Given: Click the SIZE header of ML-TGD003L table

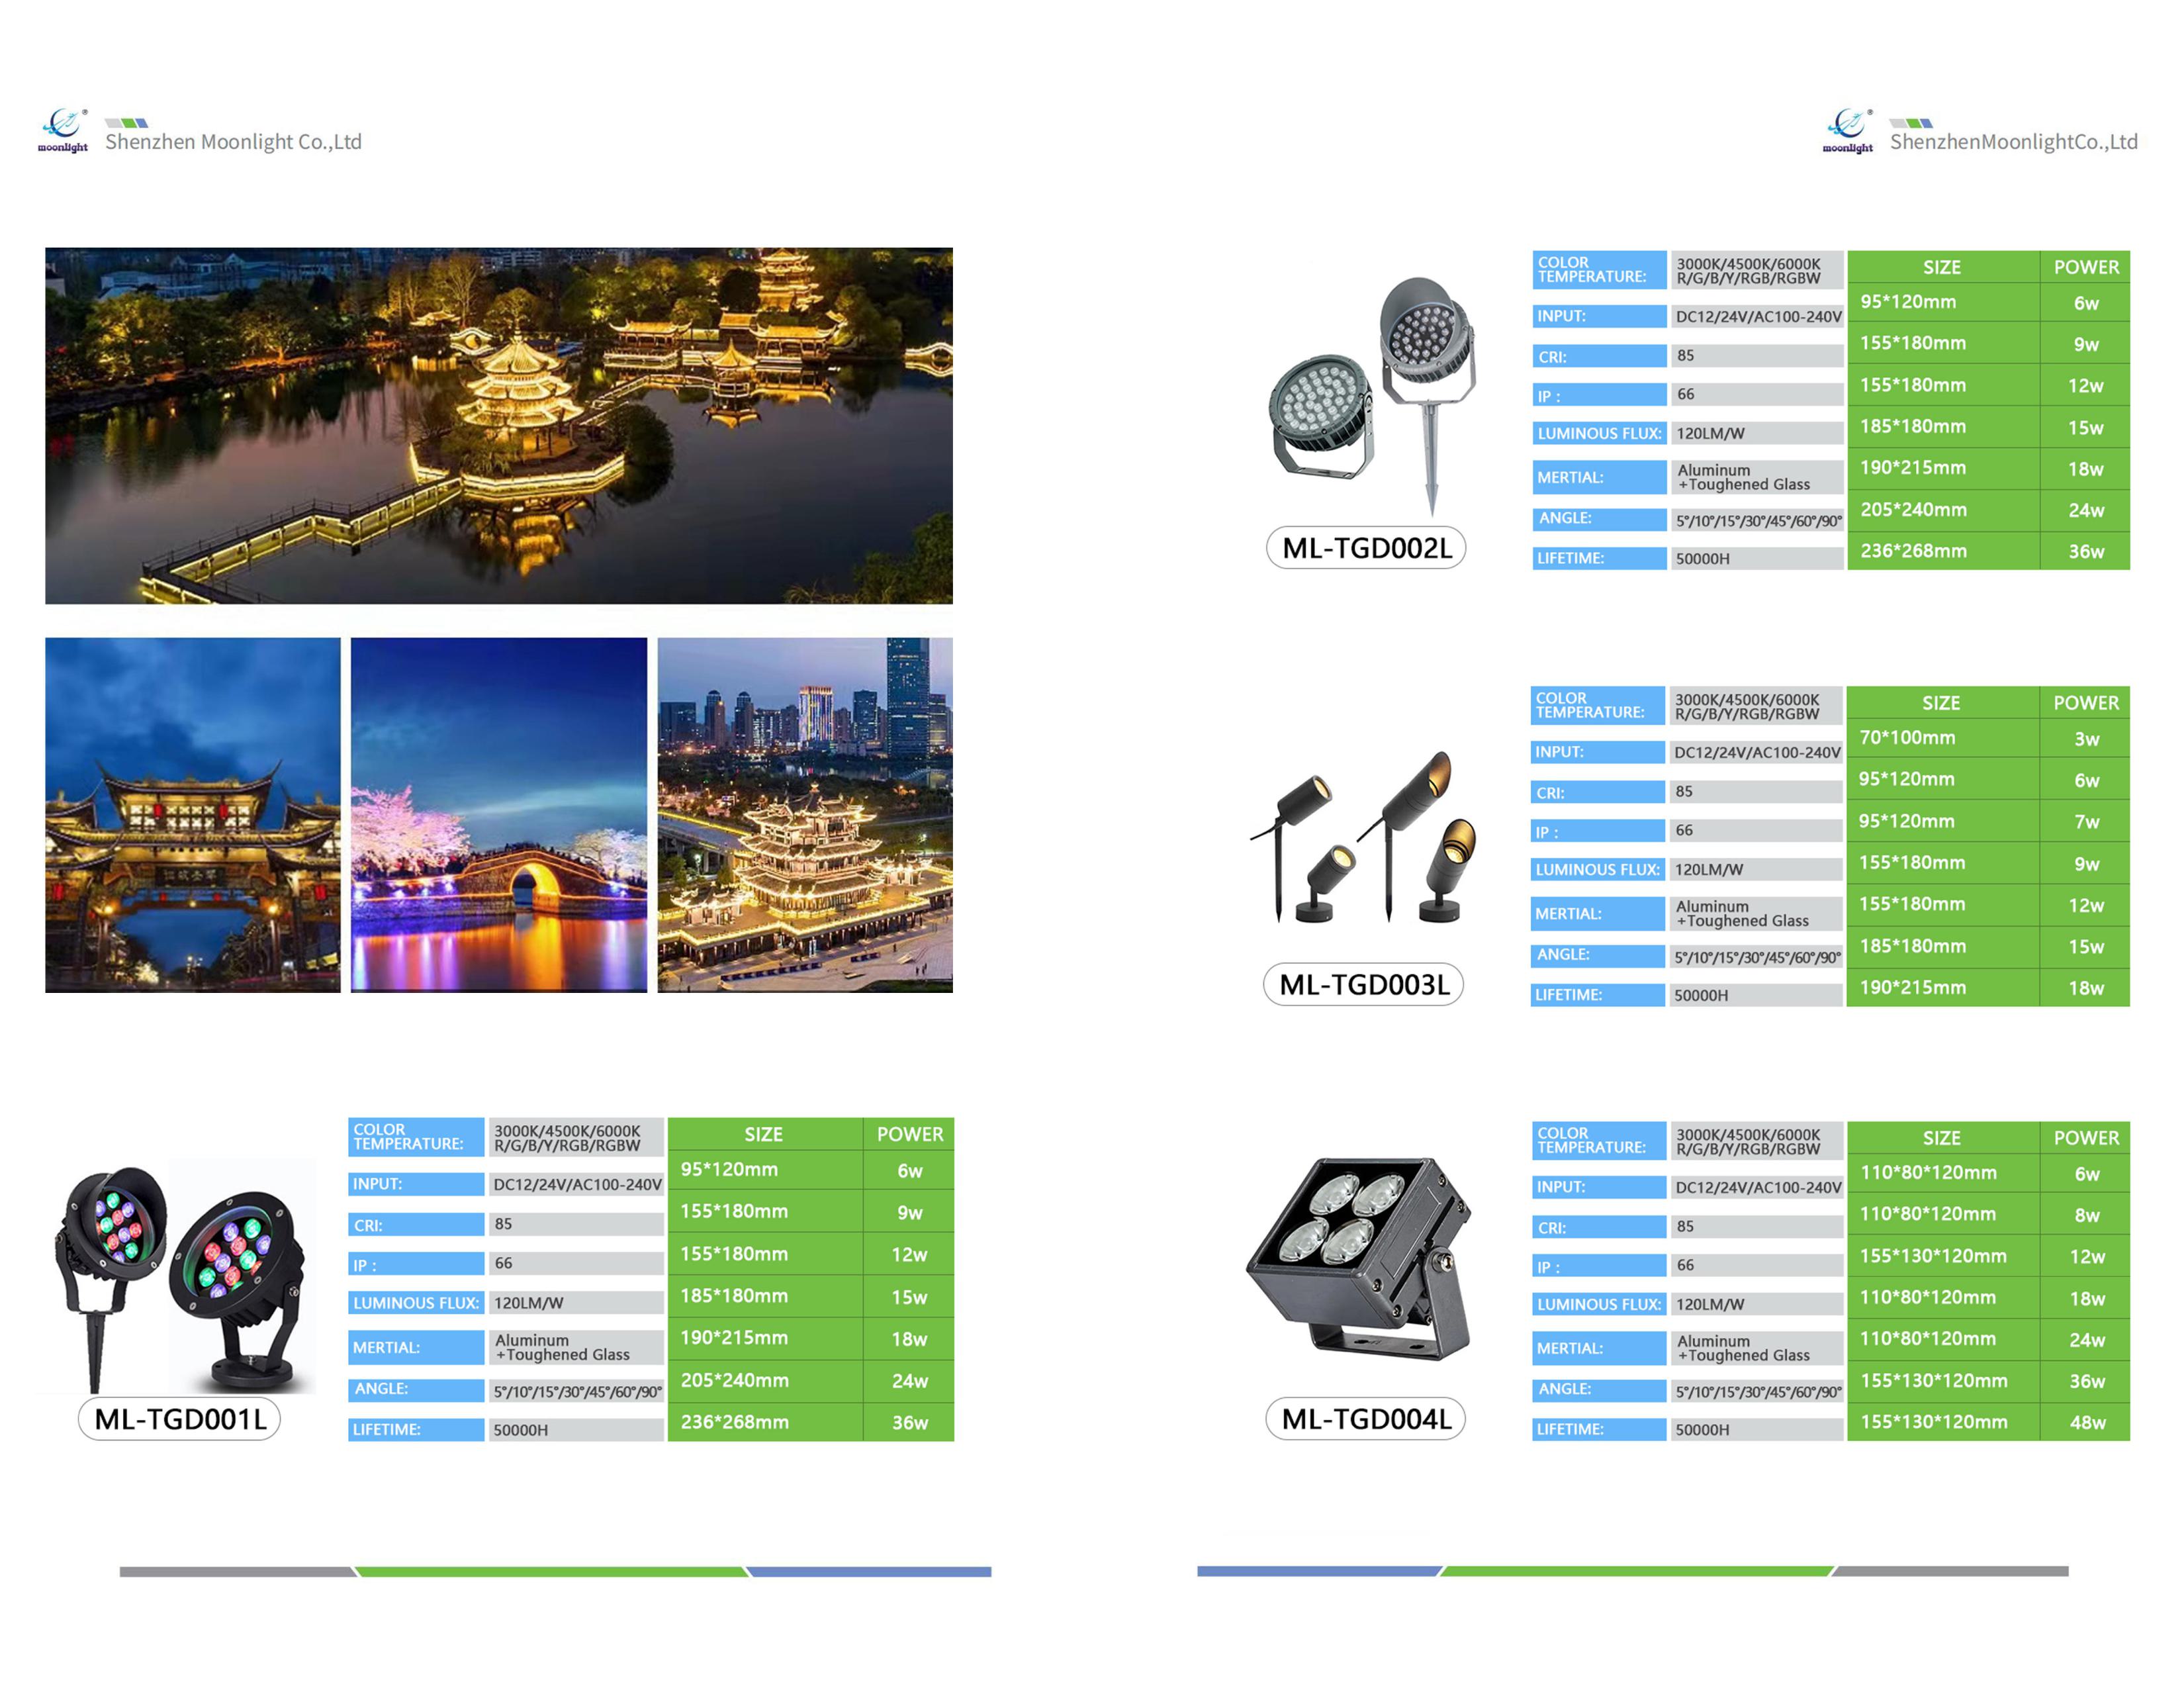Looking at the screenshot, I should (x=1941, y=703).
